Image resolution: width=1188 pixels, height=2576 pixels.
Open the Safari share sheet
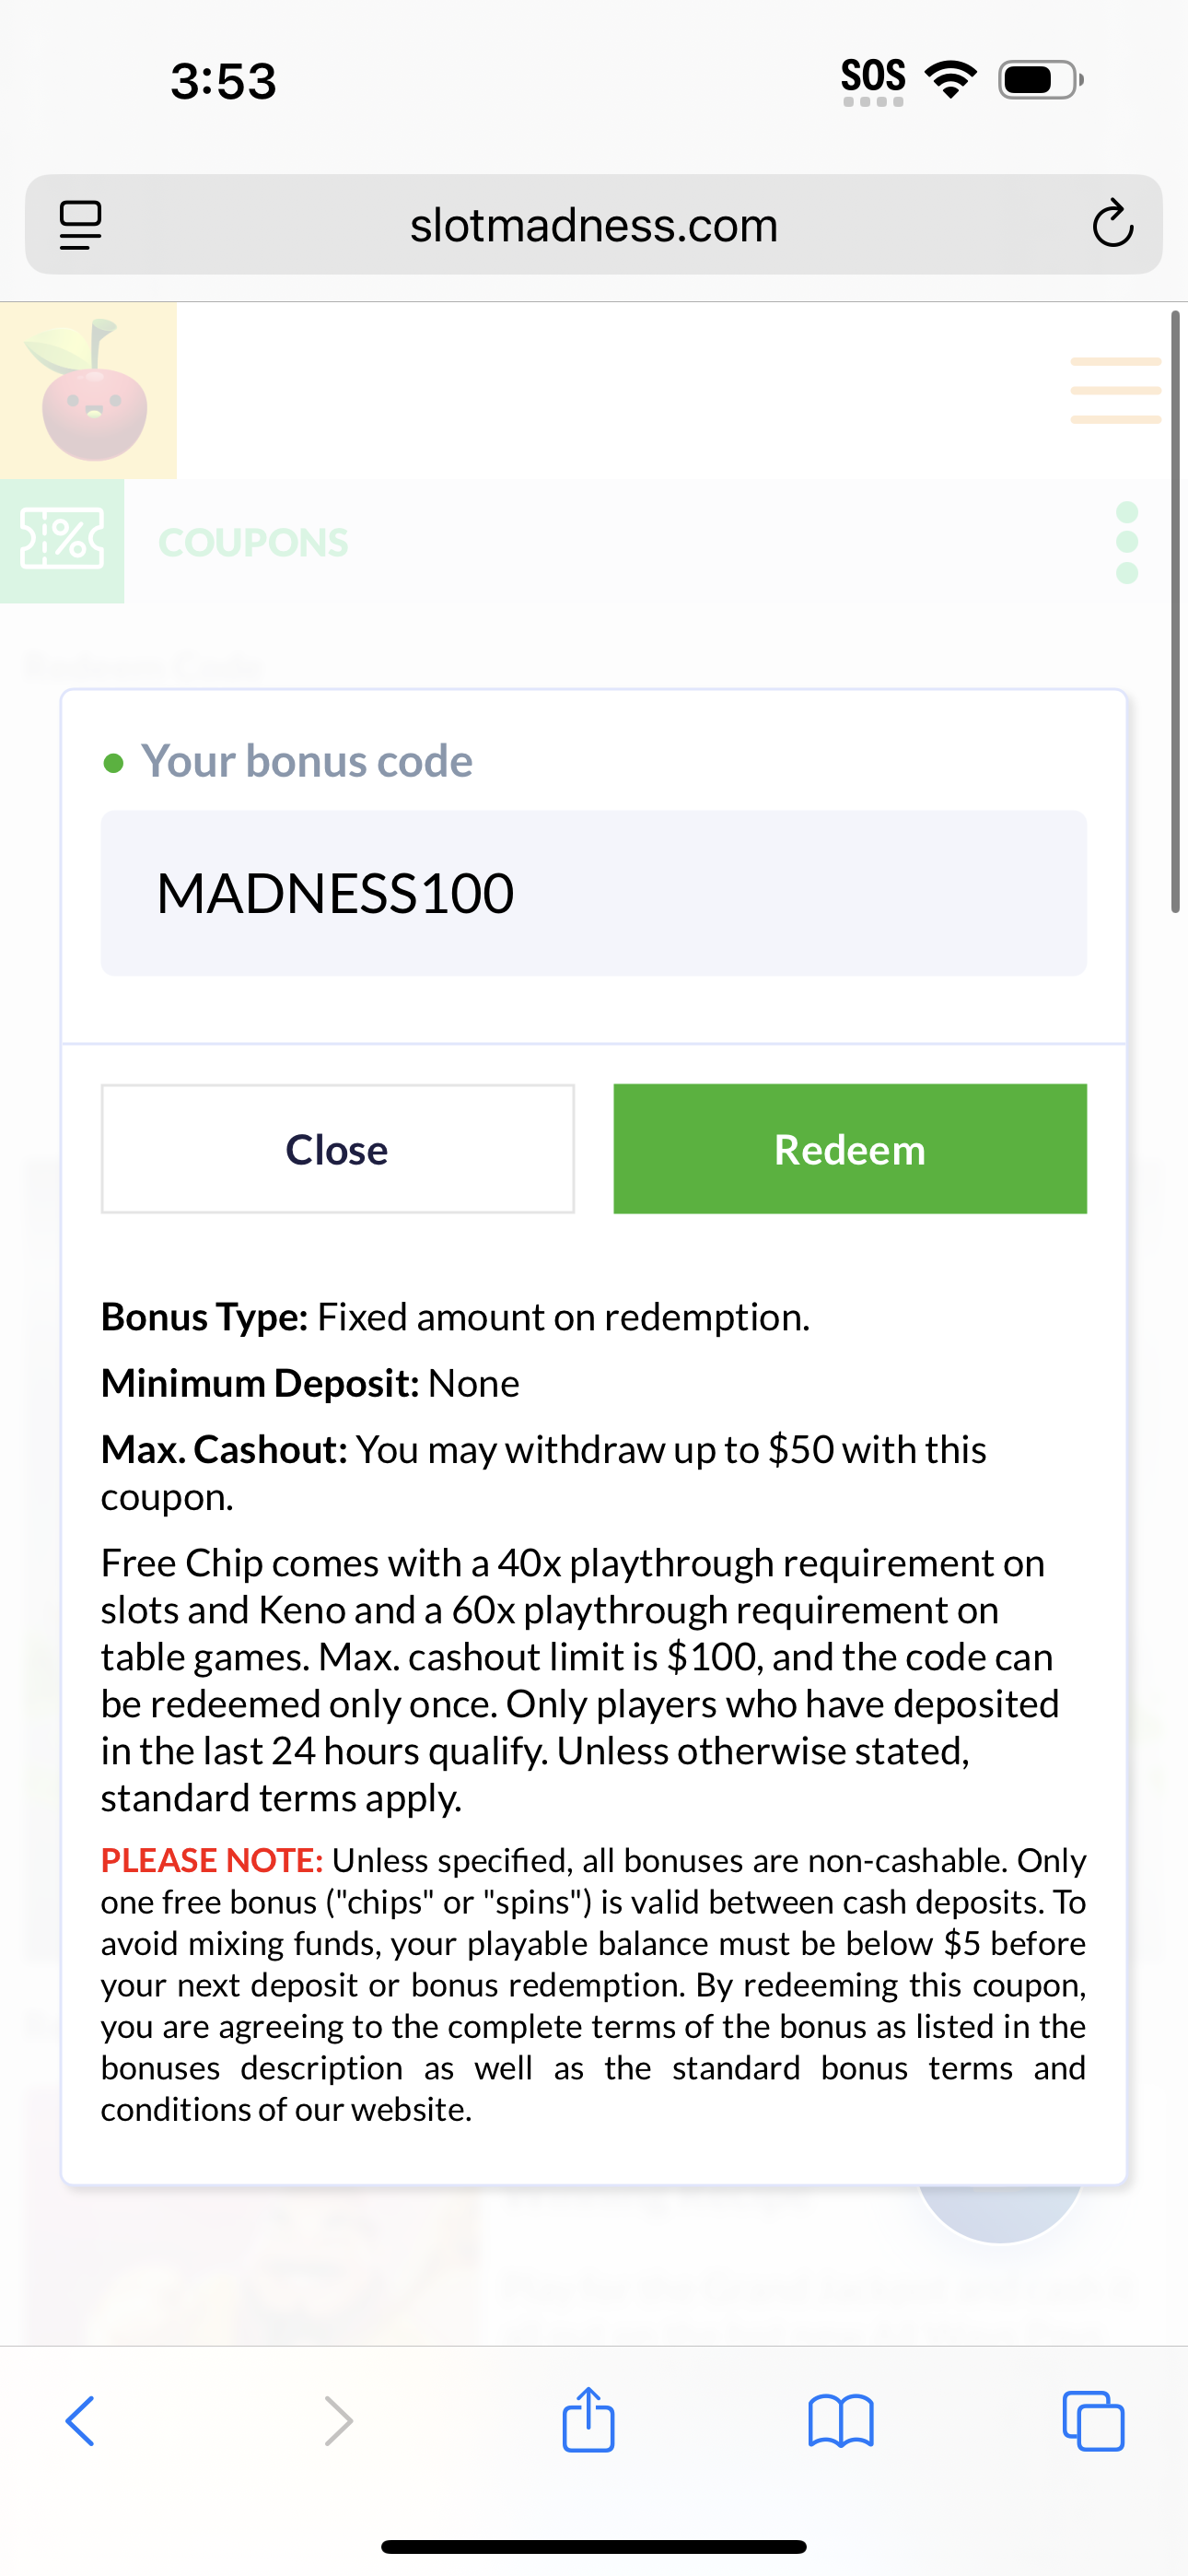coord(588,2418)
